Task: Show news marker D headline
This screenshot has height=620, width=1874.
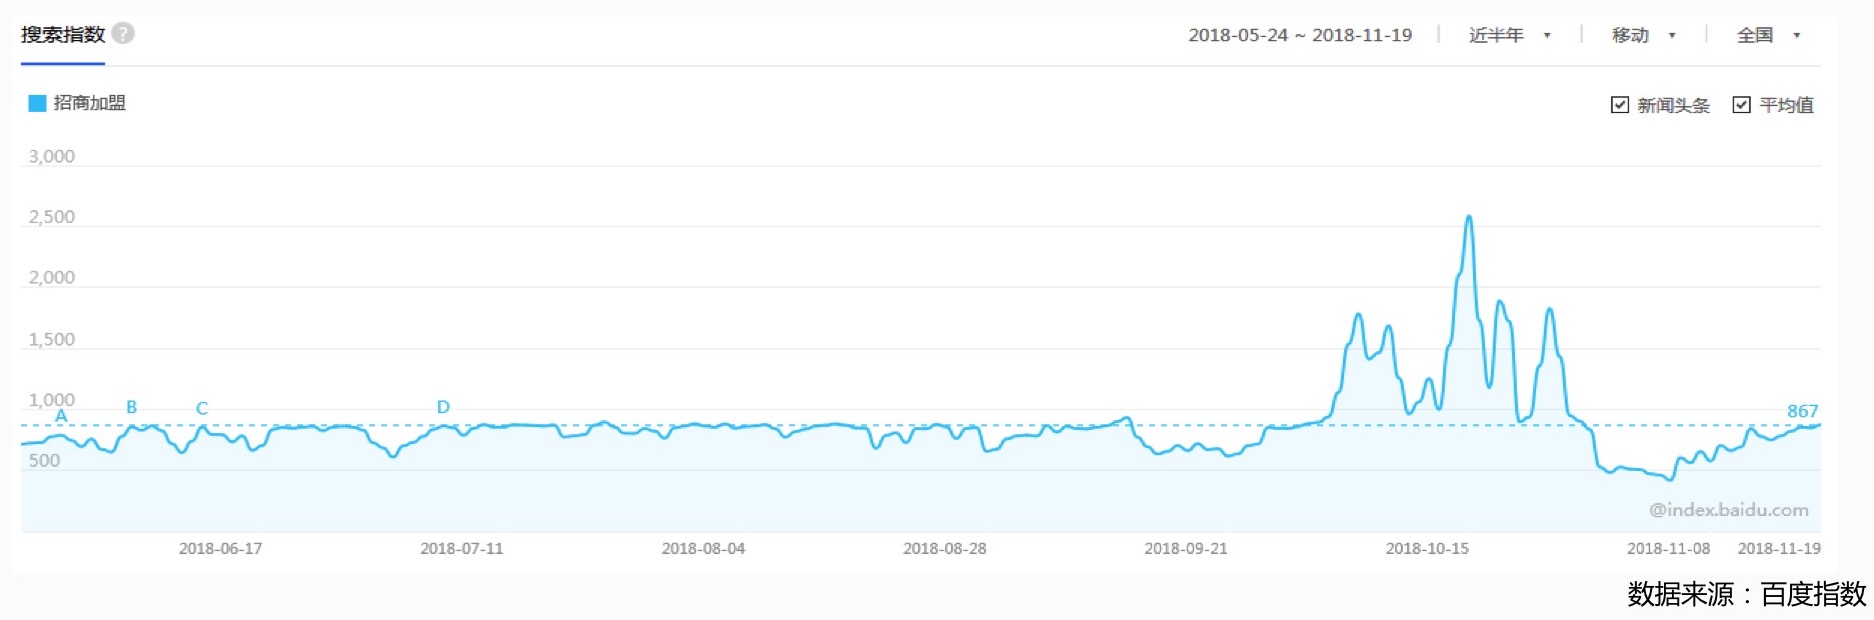Action: click(x=443, y=407)
